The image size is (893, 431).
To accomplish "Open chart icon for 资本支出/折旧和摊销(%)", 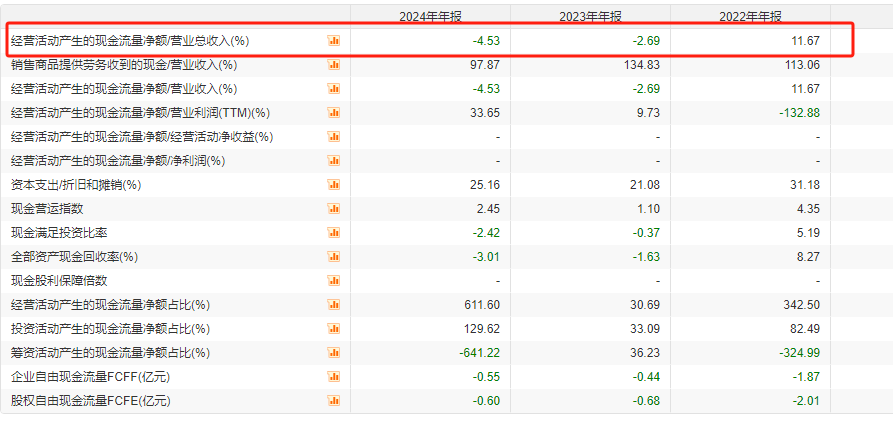I will point(333,185).
